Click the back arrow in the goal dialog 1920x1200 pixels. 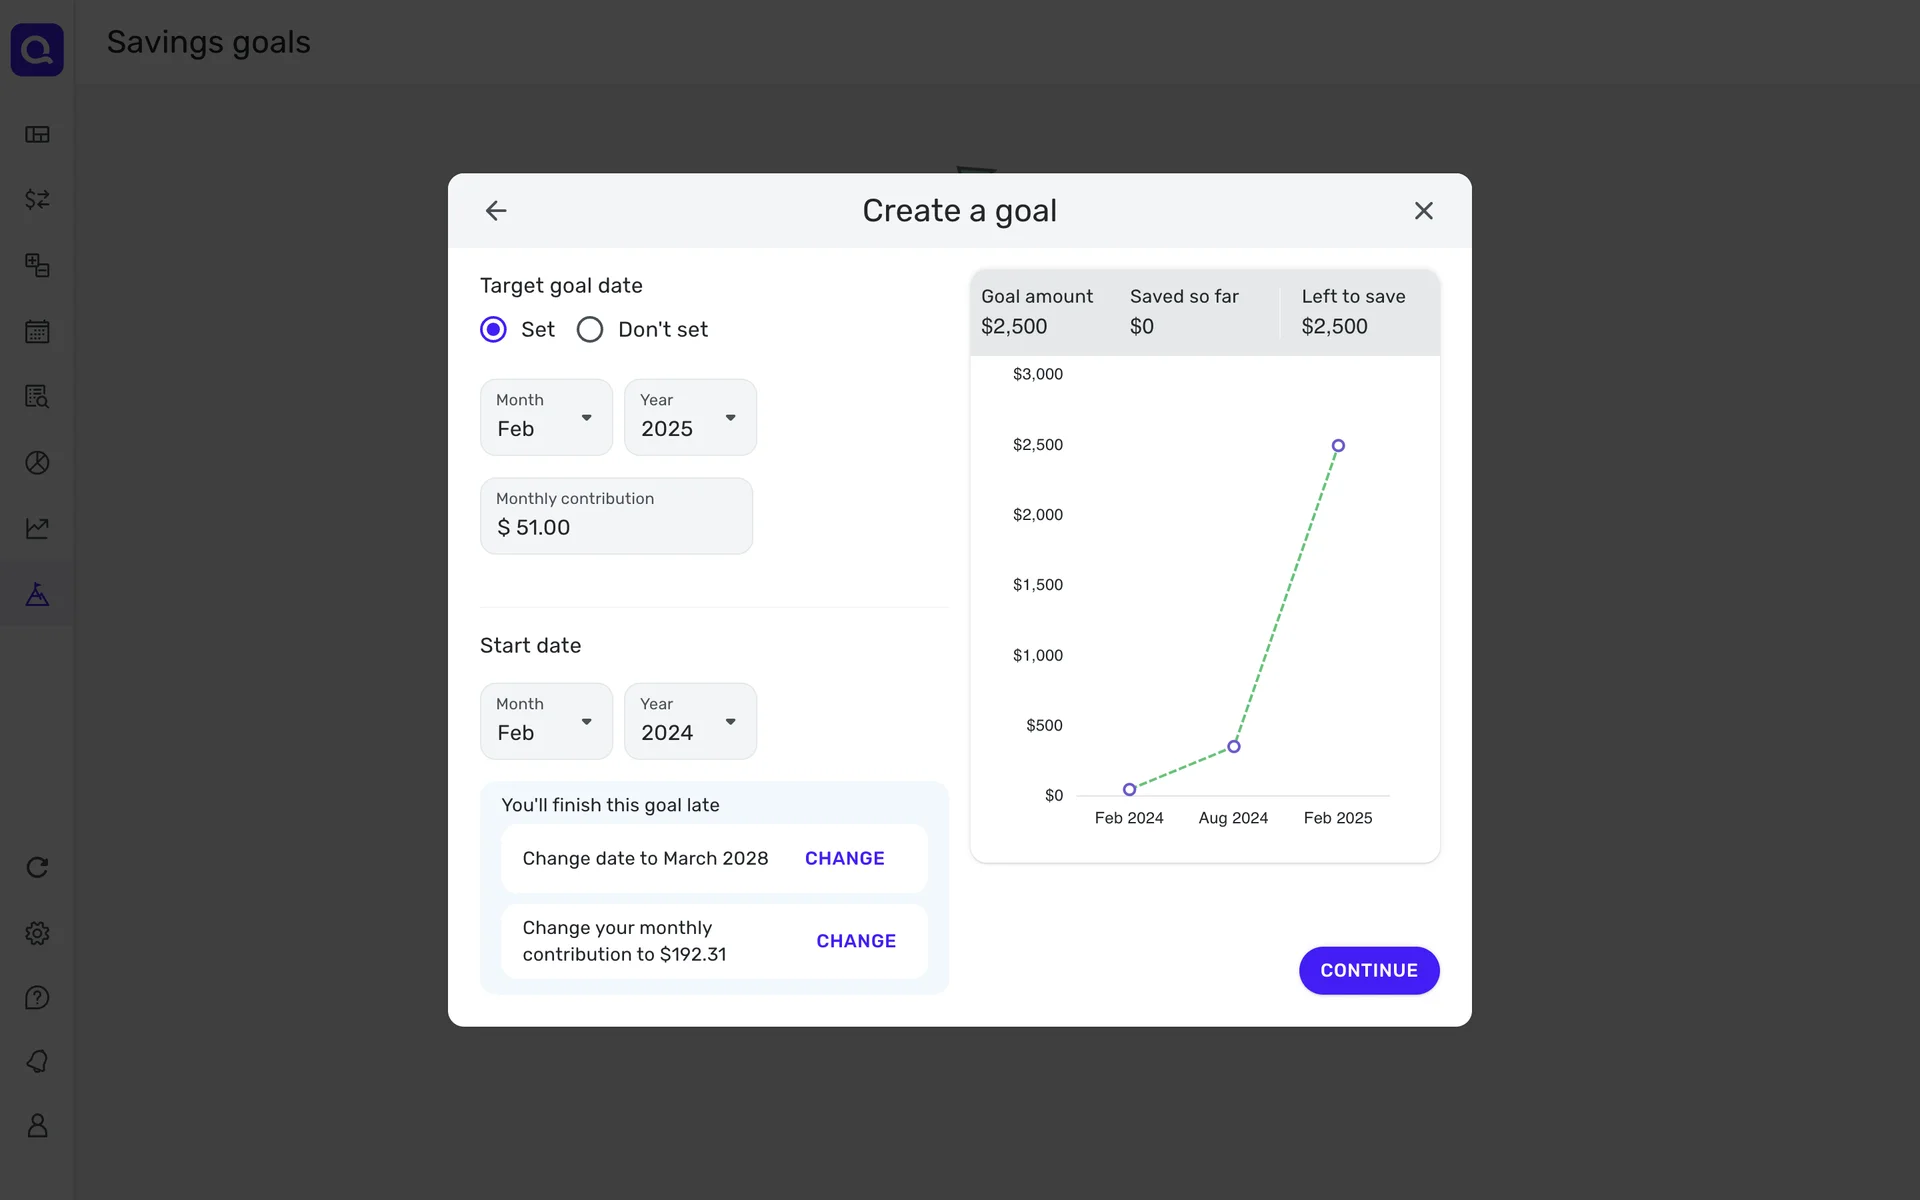(x=496, y=211)
